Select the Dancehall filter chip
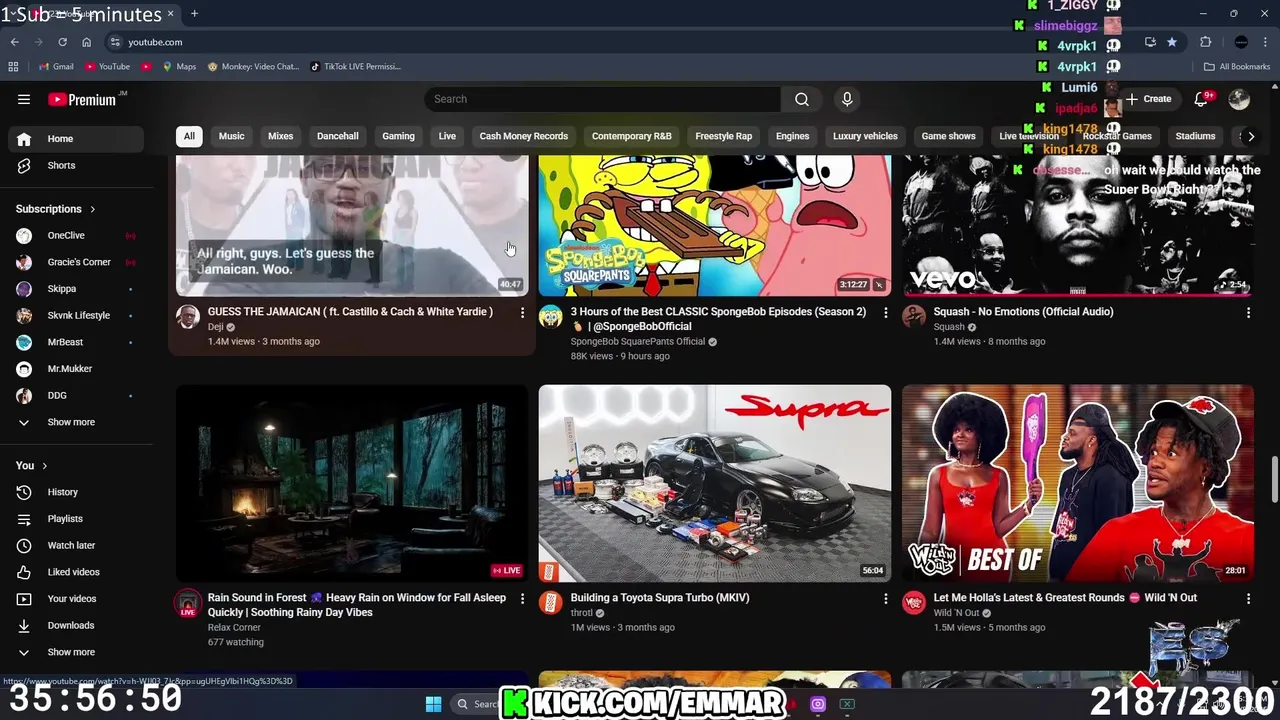This screenshot has height=720, width=1280. (x=338, y=136)
